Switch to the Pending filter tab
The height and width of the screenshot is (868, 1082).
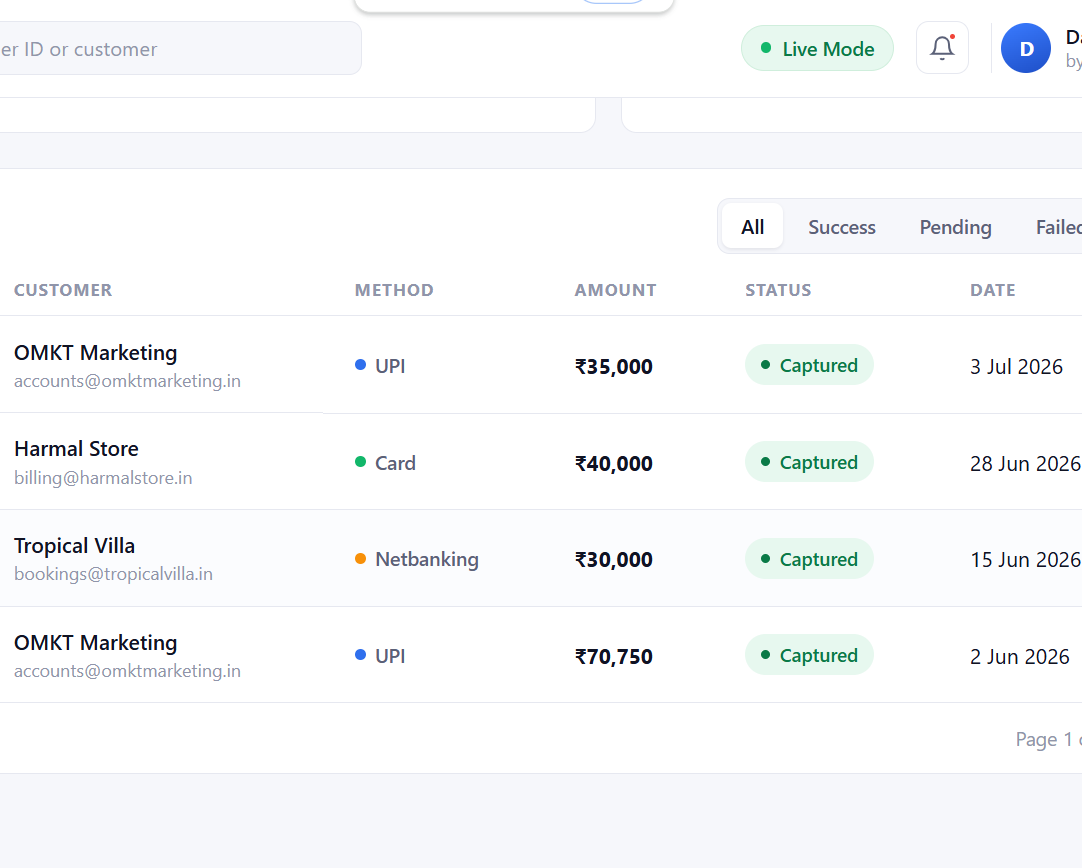click(955, 227)
